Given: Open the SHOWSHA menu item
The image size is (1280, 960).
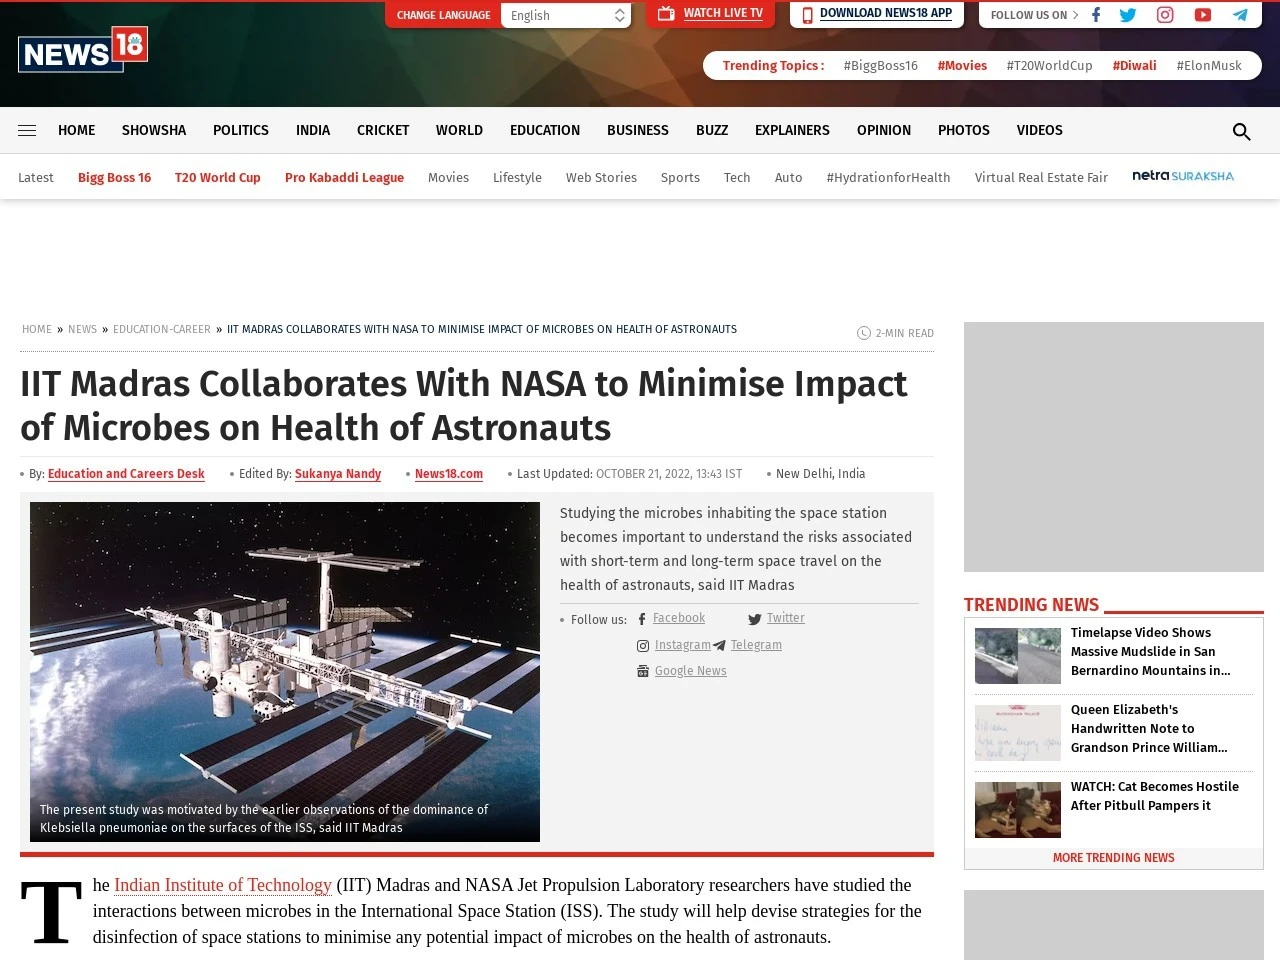Looking at the screenshot, I should pyautogui.click(x=154, y=130).
